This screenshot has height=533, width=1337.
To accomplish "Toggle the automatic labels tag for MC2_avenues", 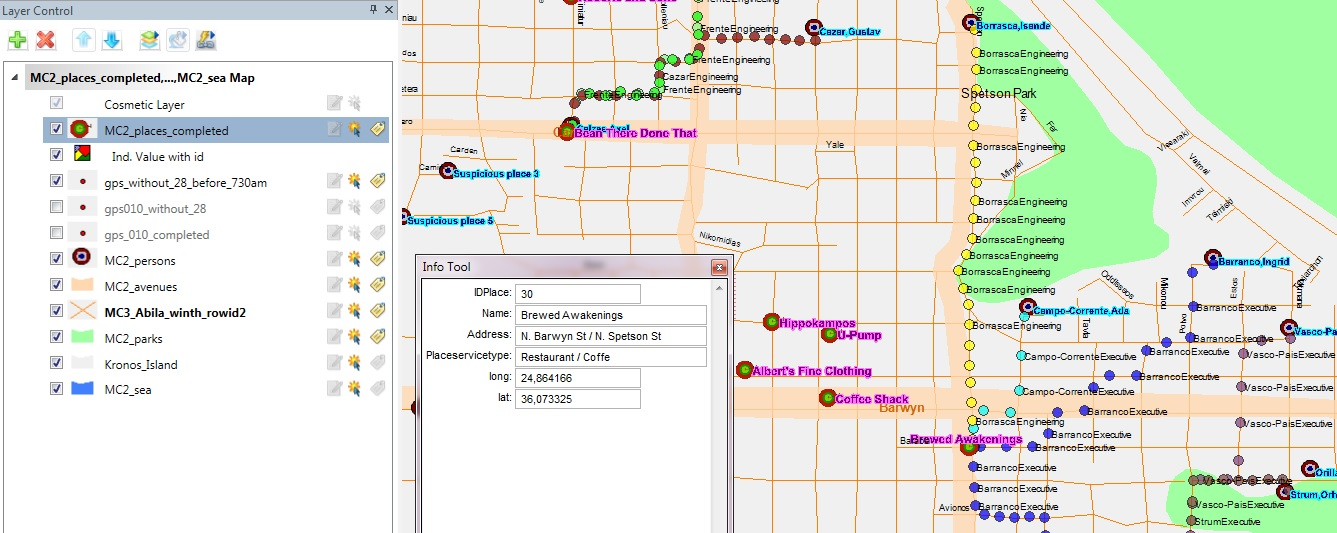I will point(377,286).
